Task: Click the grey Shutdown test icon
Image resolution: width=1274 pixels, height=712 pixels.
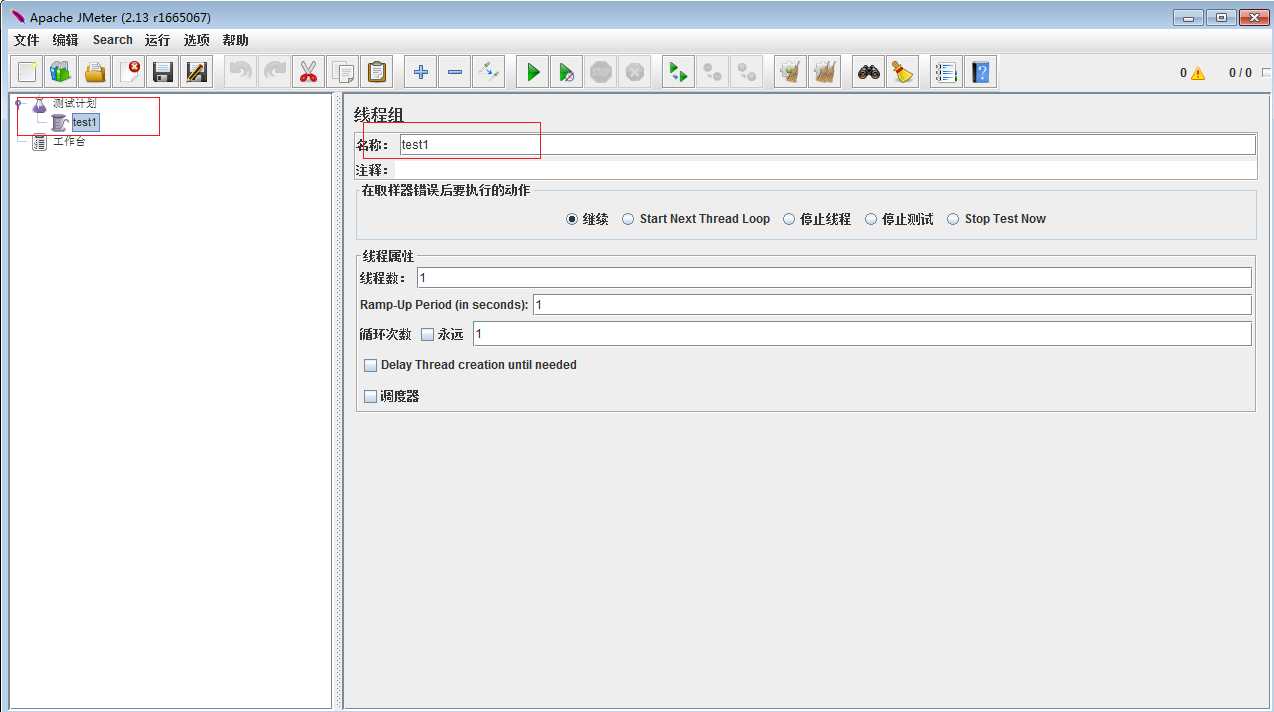Action: [x=635, y=72]
